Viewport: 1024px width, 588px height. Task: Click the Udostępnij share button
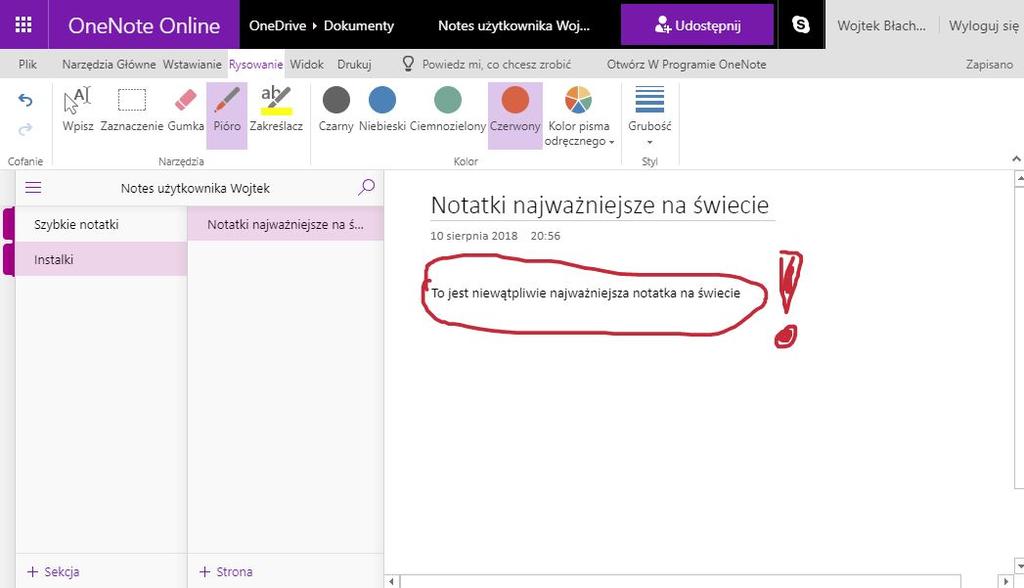click(697, 25)
